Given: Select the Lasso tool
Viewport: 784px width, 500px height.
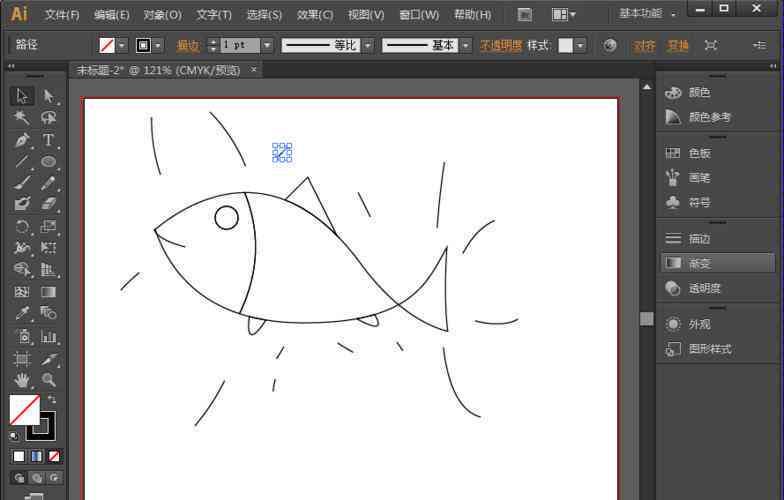Looking at the screenshot, I should (x=48, y=118).
